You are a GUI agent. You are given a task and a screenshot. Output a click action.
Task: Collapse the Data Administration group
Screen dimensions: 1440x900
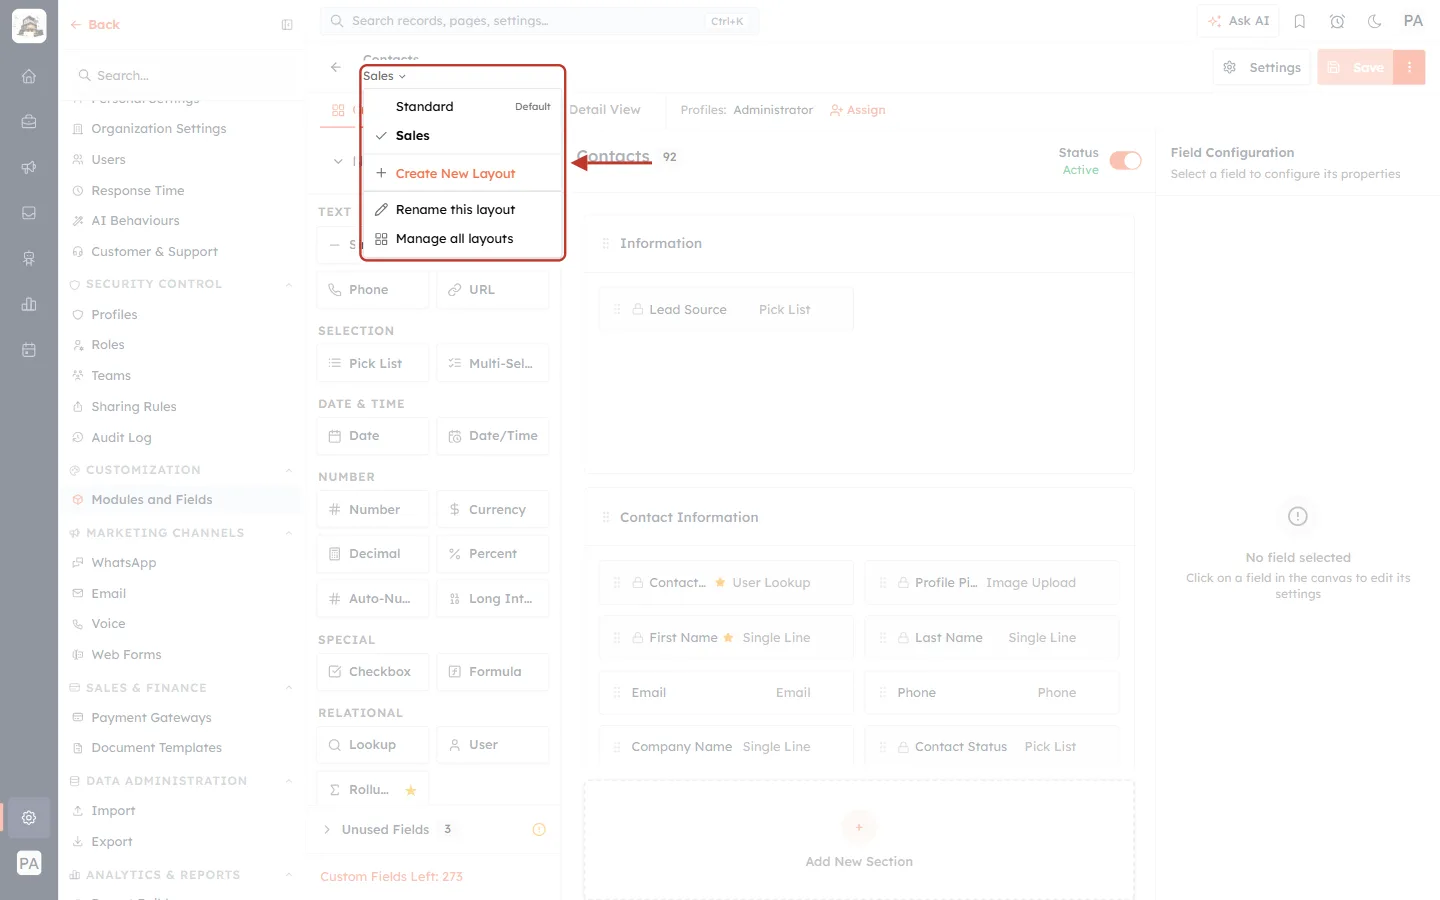289,781
